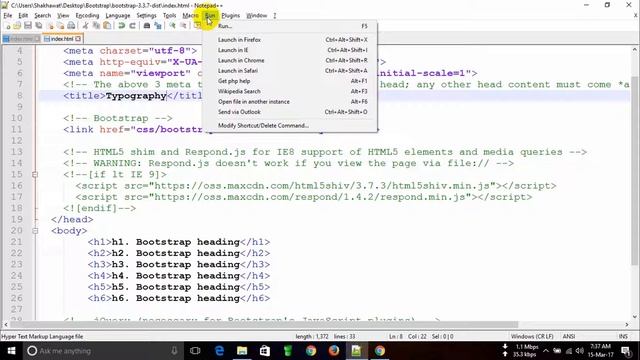
Task: Click the Paste clipboard toolbar icon
Action: tap(107, 26)
